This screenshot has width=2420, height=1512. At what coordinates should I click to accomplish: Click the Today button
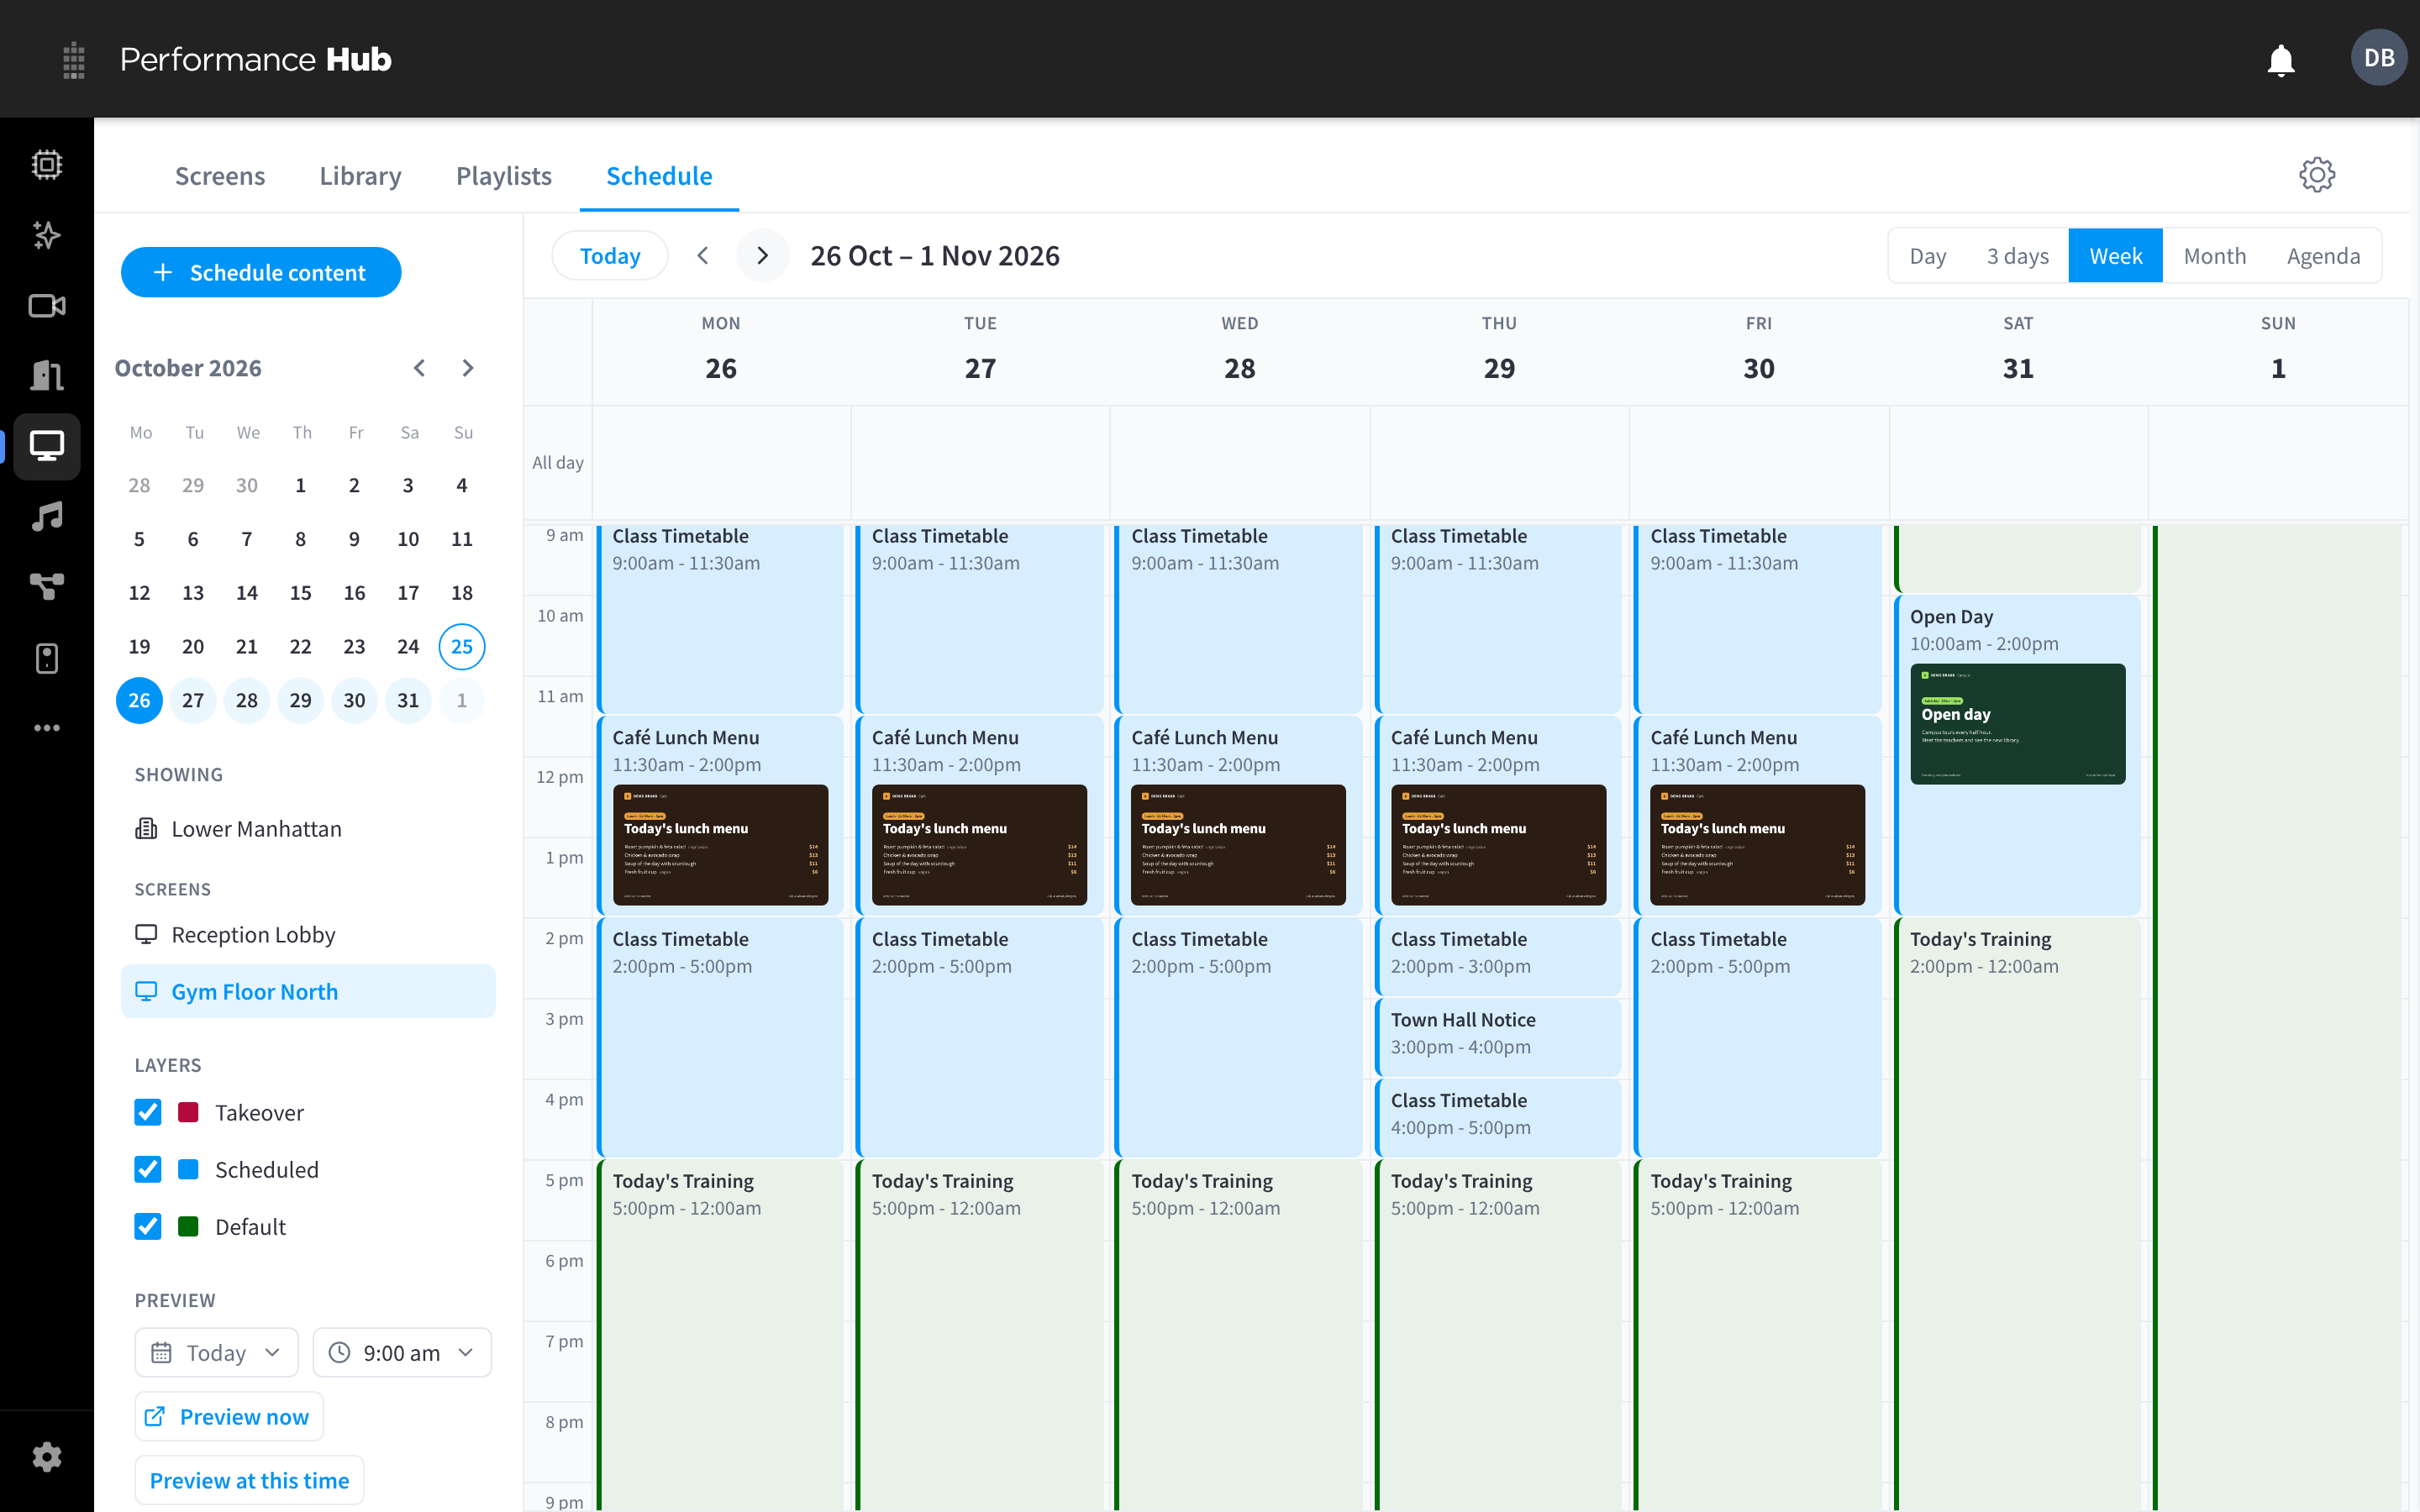tap(610, 256)
